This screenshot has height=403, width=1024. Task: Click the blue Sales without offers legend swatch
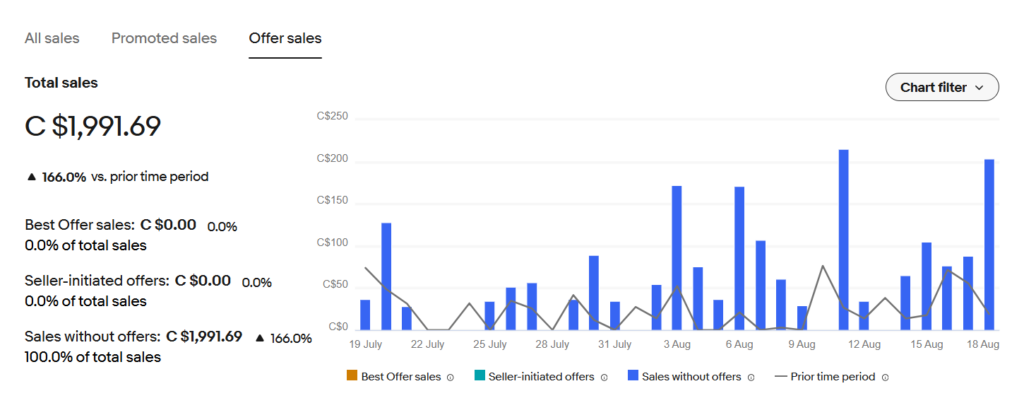[x=633, y=376]
